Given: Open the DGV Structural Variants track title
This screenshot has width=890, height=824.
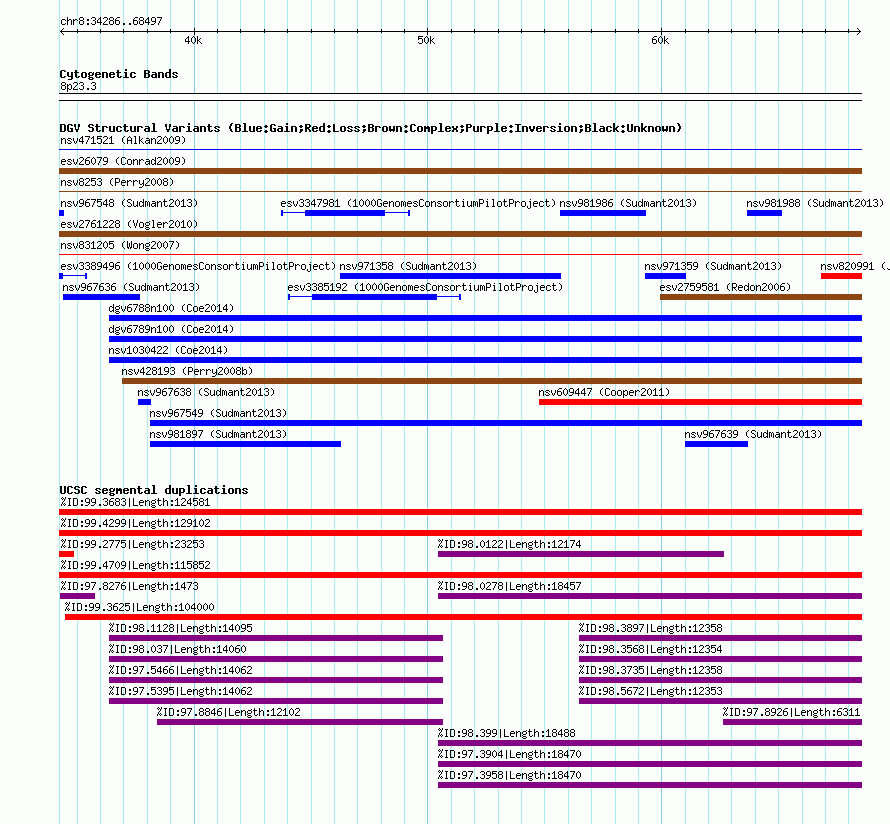Looking at the screenshot, I should tap(371, 128).
